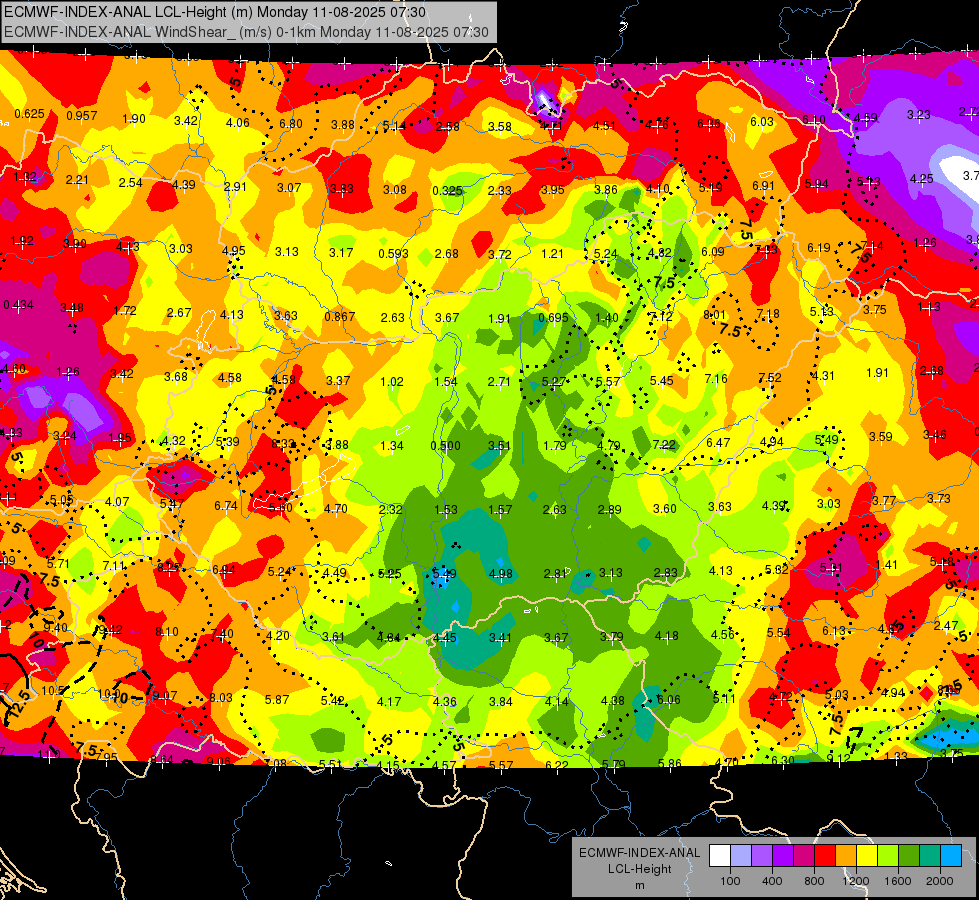Click the grid value "0.593"
The image size is (979, 900).
tap(393, 254)
